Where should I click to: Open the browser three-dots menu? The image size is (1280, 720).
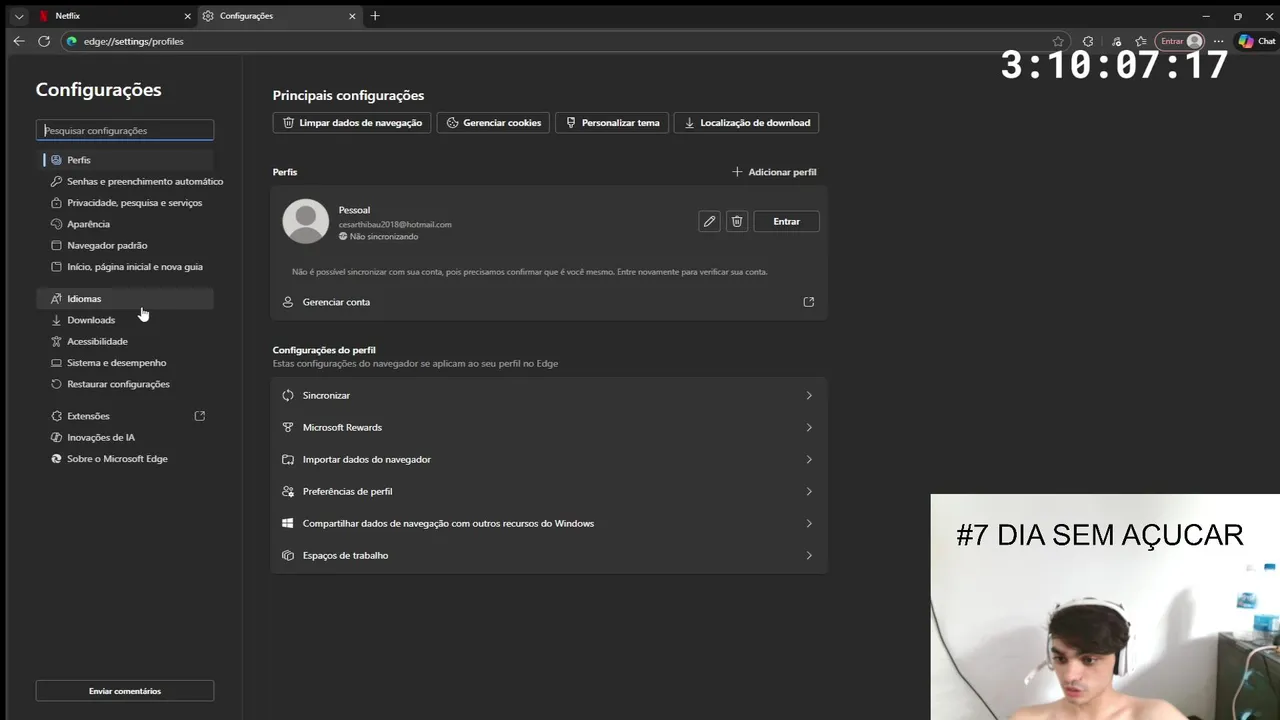[x=1218, y=41]
